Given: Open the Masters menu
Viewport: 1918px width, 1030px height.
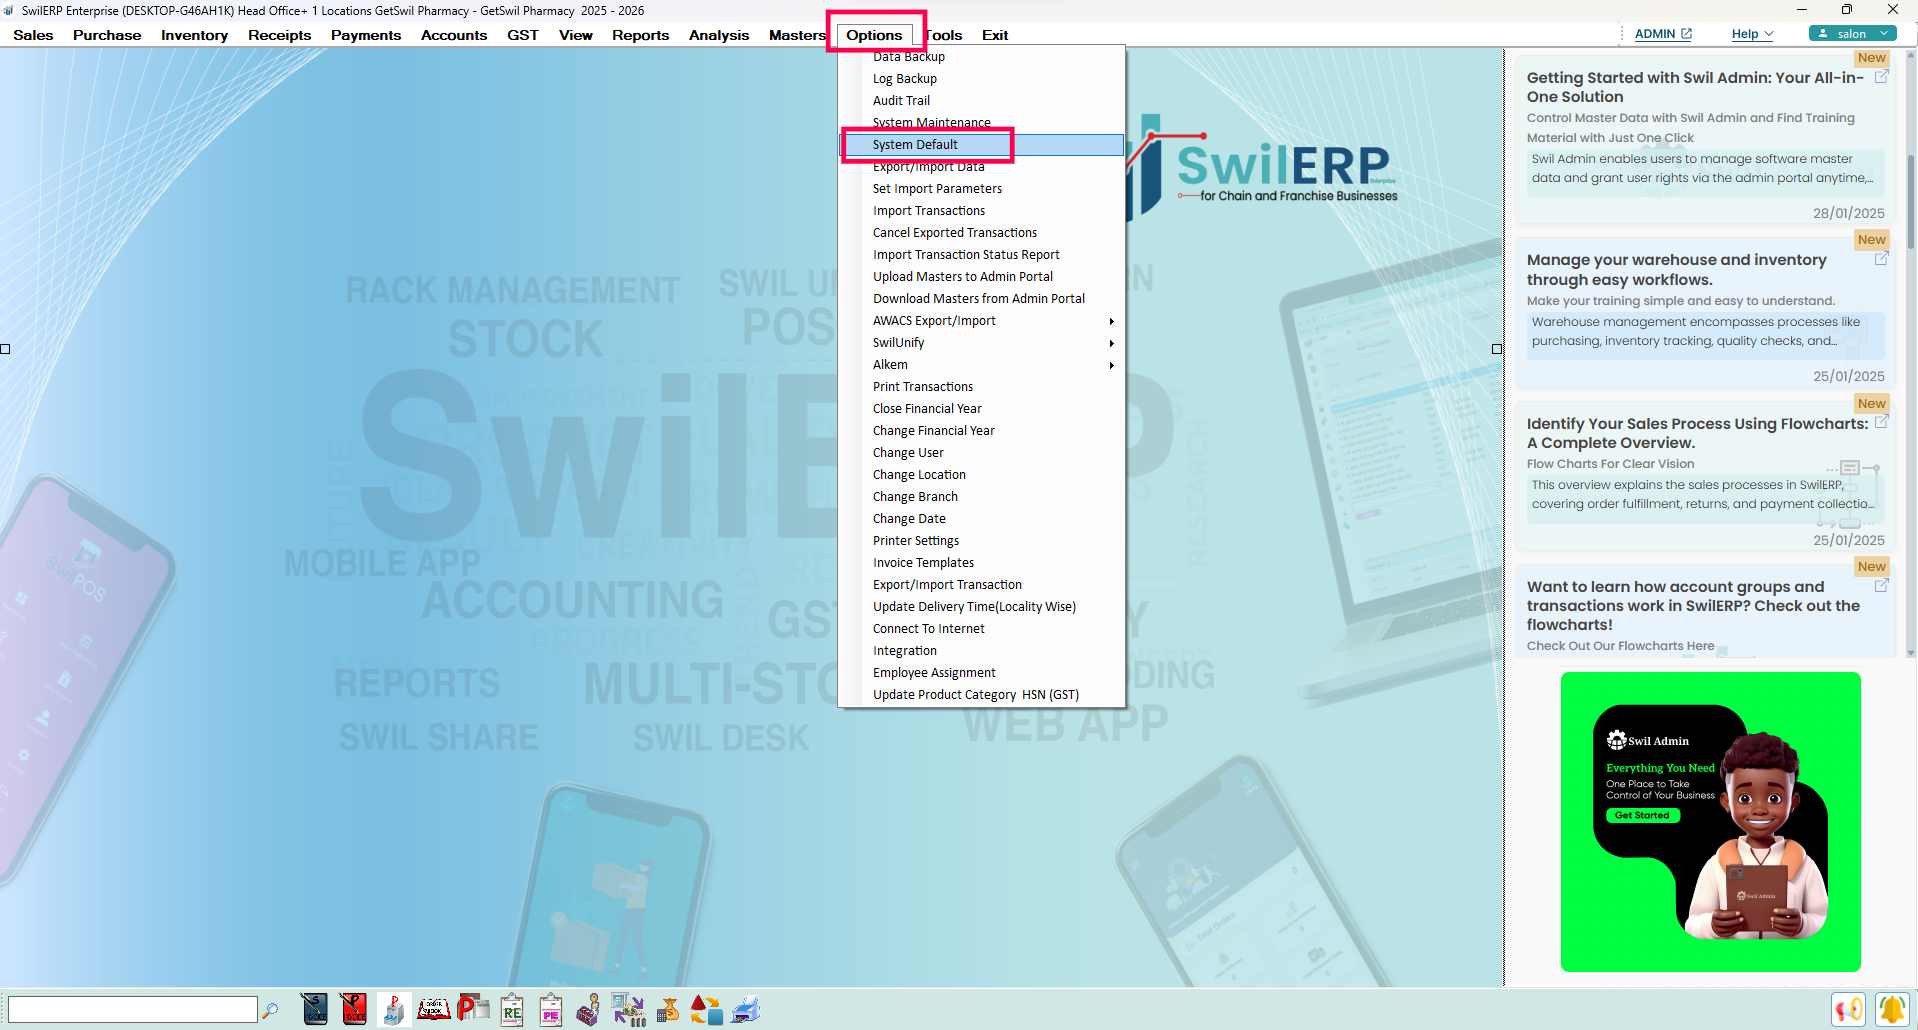Looking at the screenshot, I should (x=797, y=35).
